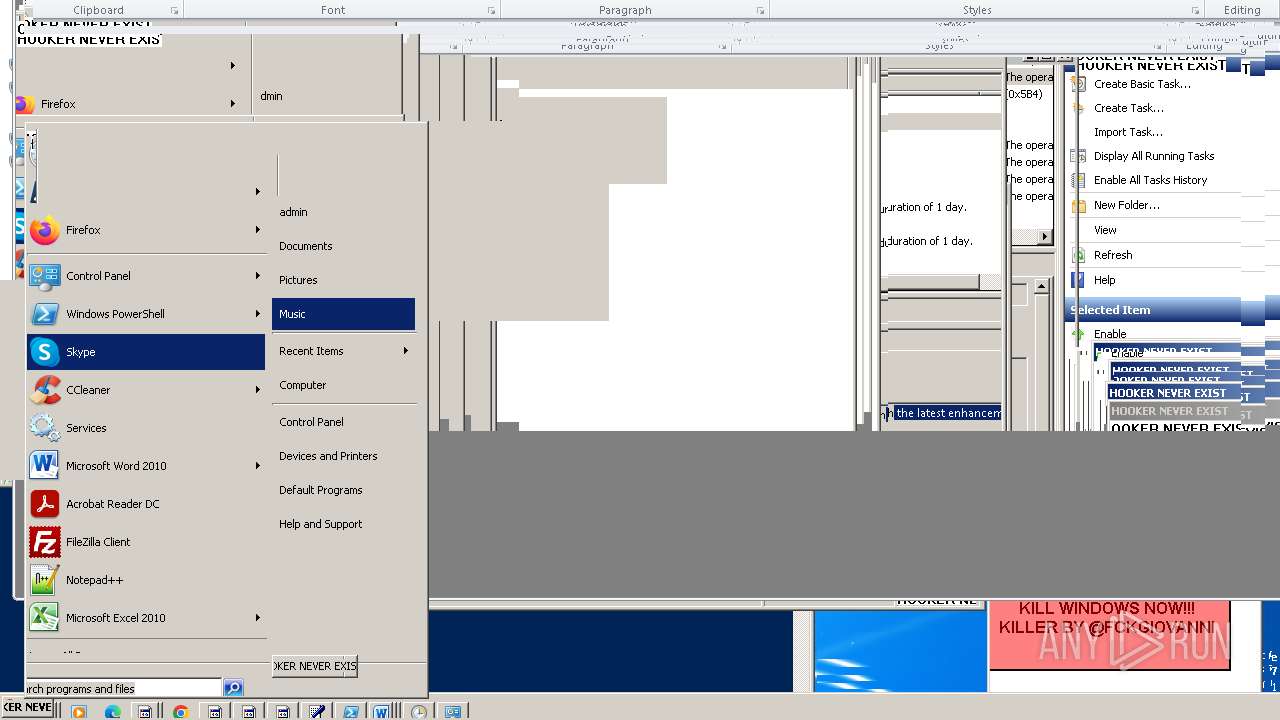The image size is (1280, 720).
Task: Open Acrobat Reader DC icon
Action: [x=45, y=504]
